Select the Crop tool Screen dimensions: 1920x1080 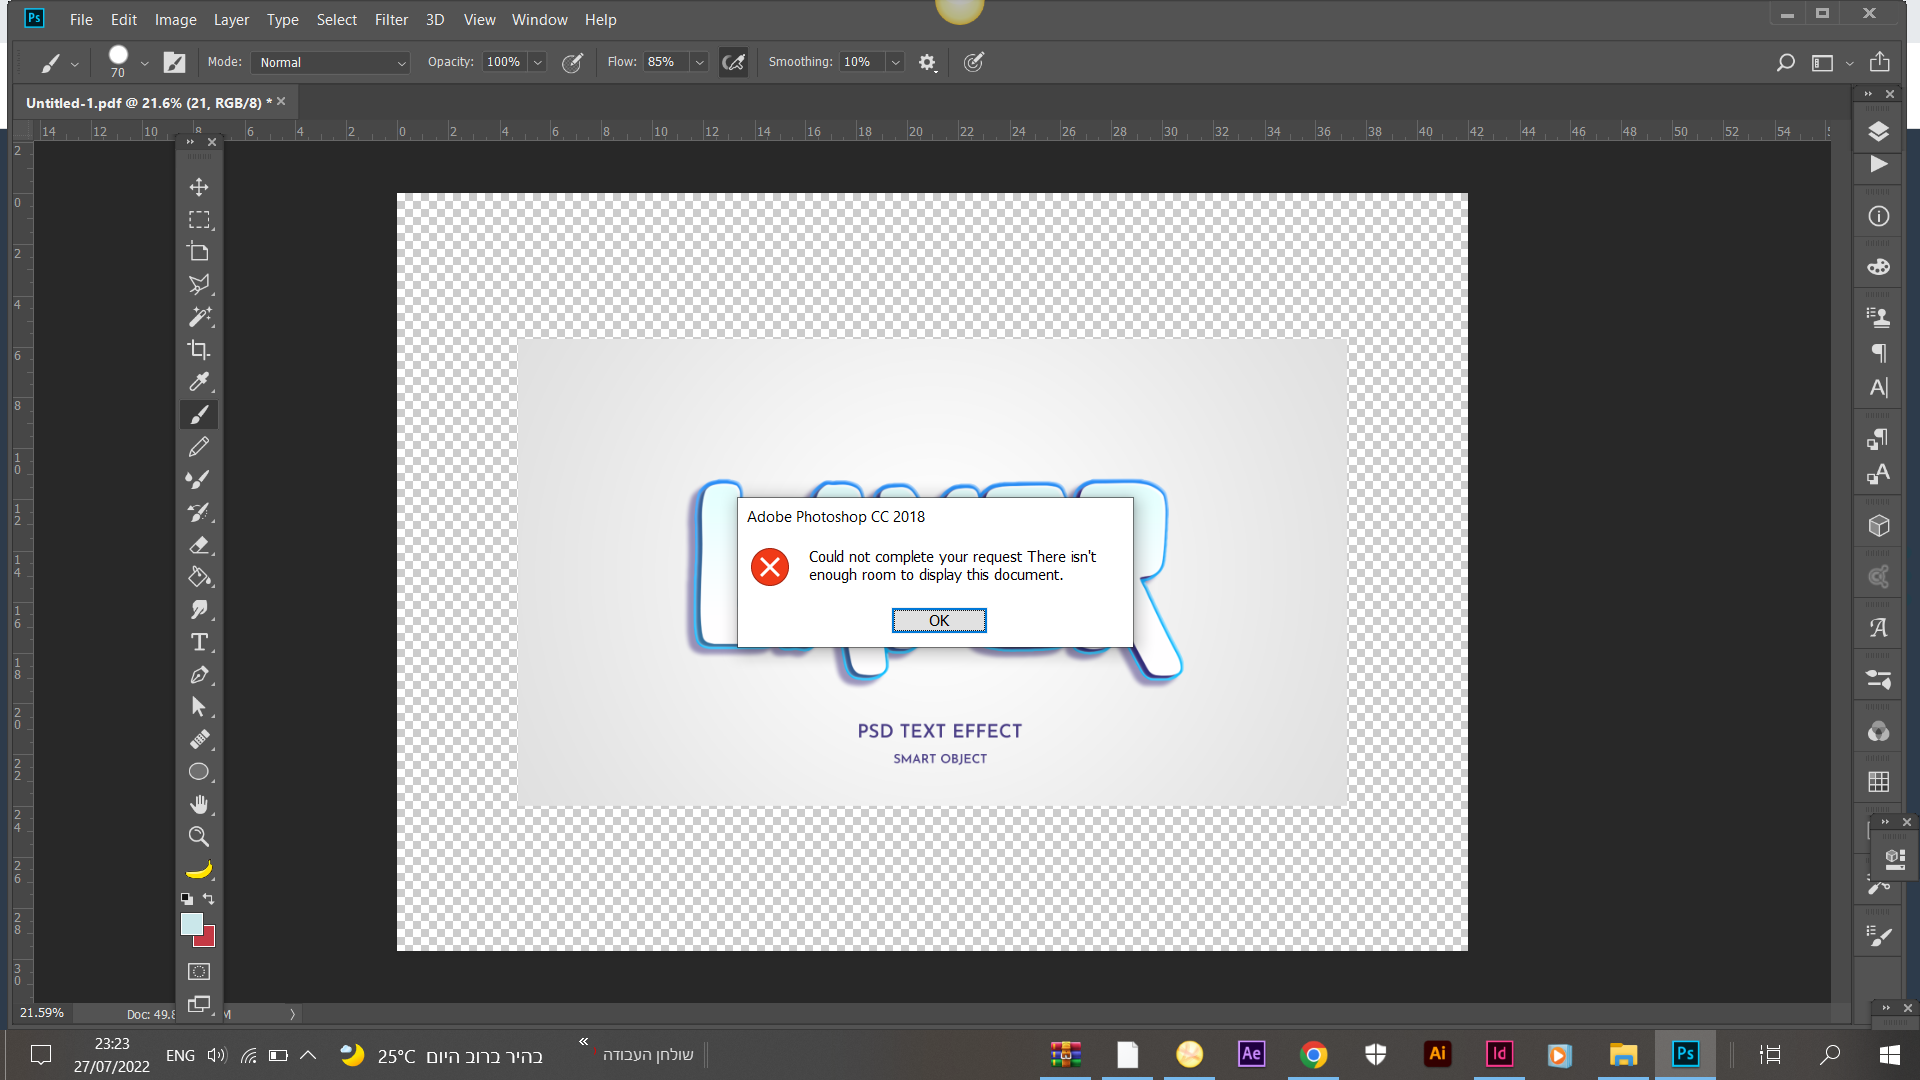click(x=199, y=350)
